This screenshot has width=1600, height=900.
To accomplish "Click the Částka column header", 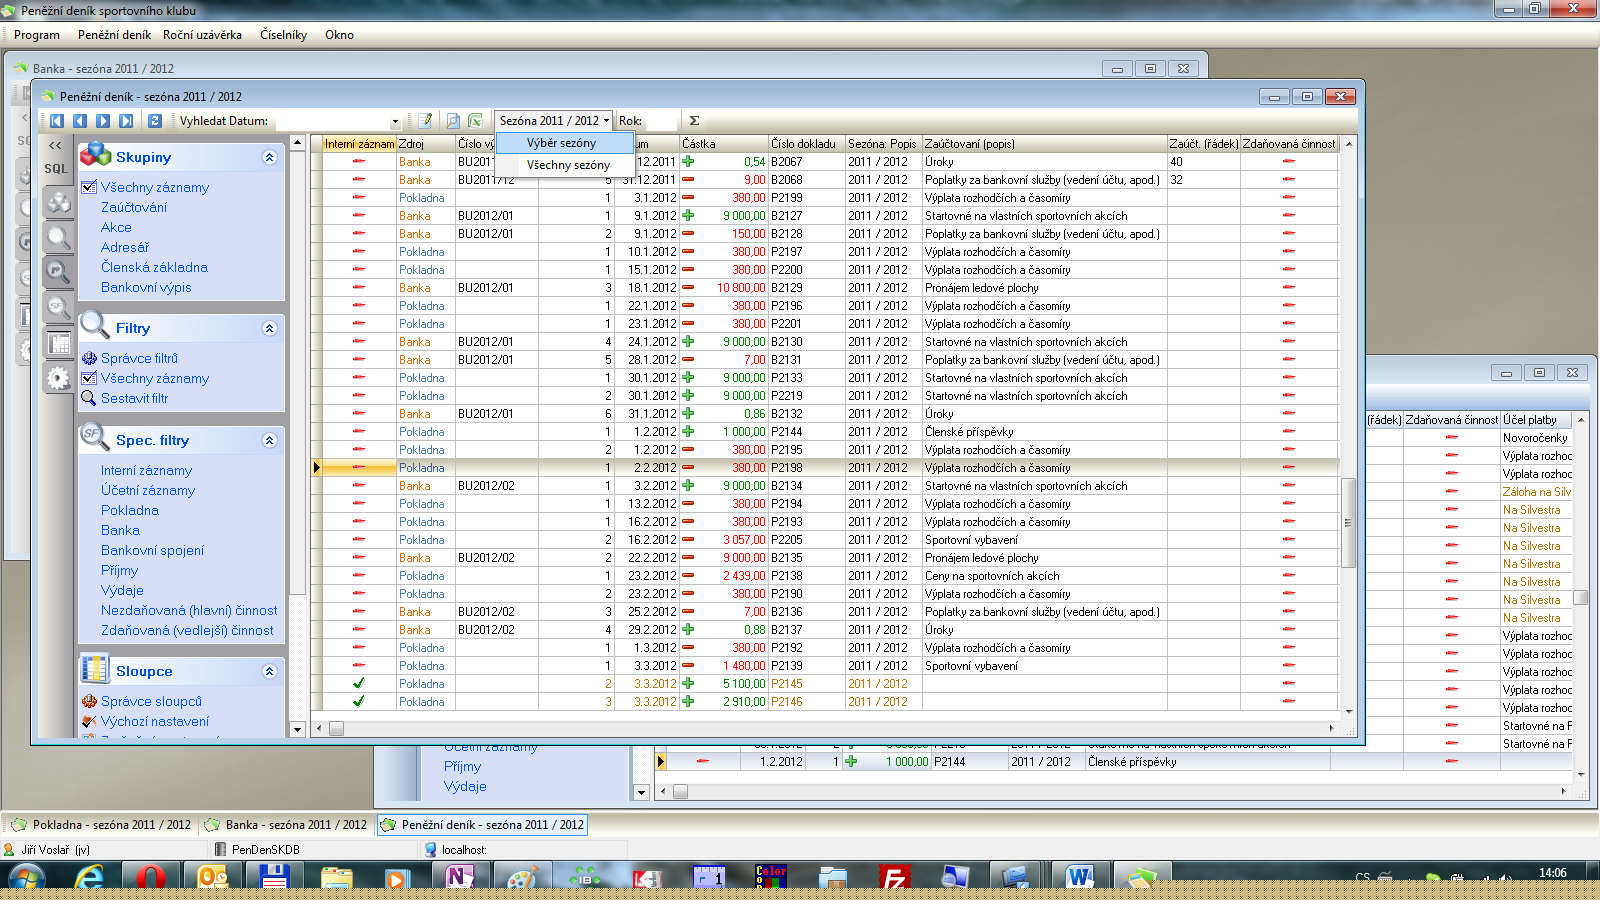I will coord(724,144).
